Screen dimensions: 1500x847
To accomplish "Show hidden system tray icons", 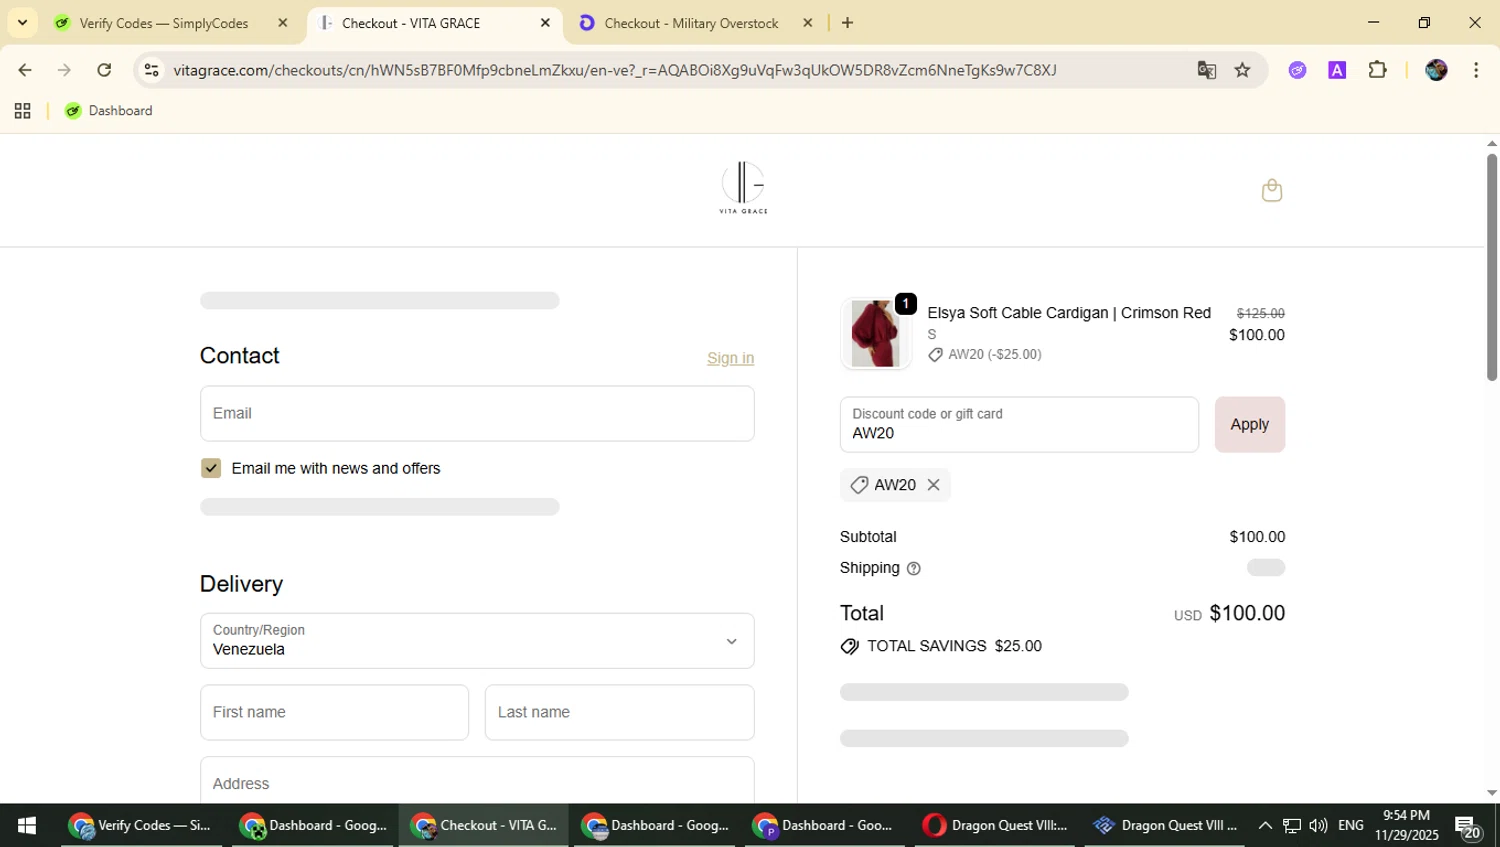I will click(1264, 826).
